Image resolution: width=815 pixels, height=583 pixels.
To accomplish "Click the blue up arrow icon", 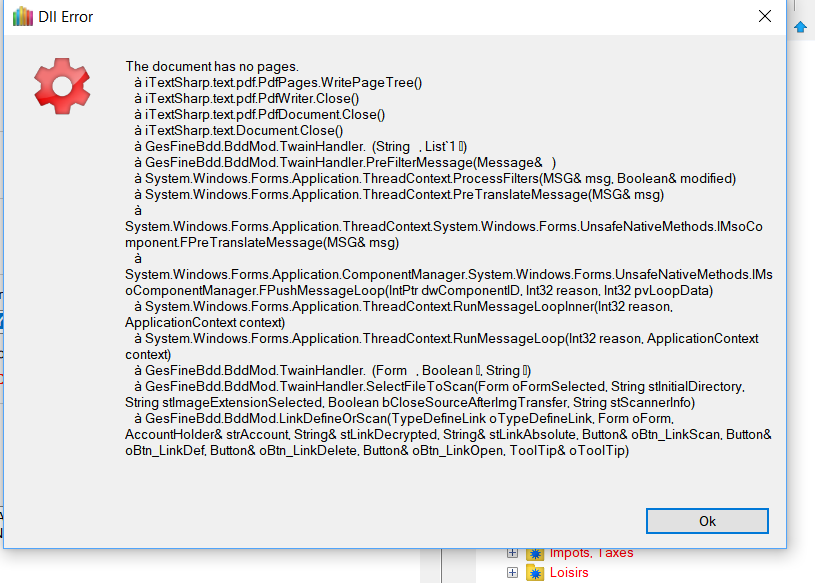I will (800, 27).
